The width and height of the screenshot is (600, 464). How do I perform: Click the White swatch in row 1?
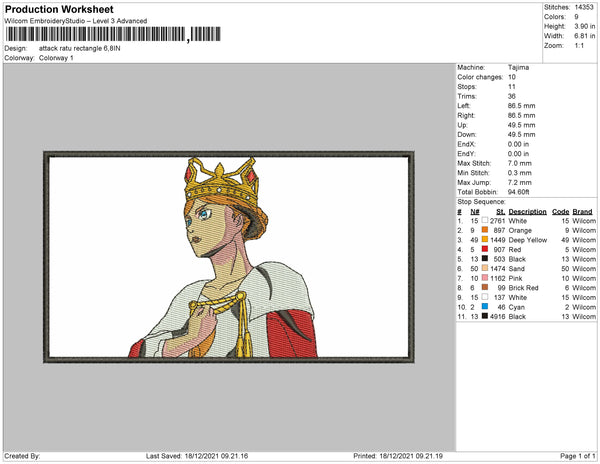[x=485, y=220]
